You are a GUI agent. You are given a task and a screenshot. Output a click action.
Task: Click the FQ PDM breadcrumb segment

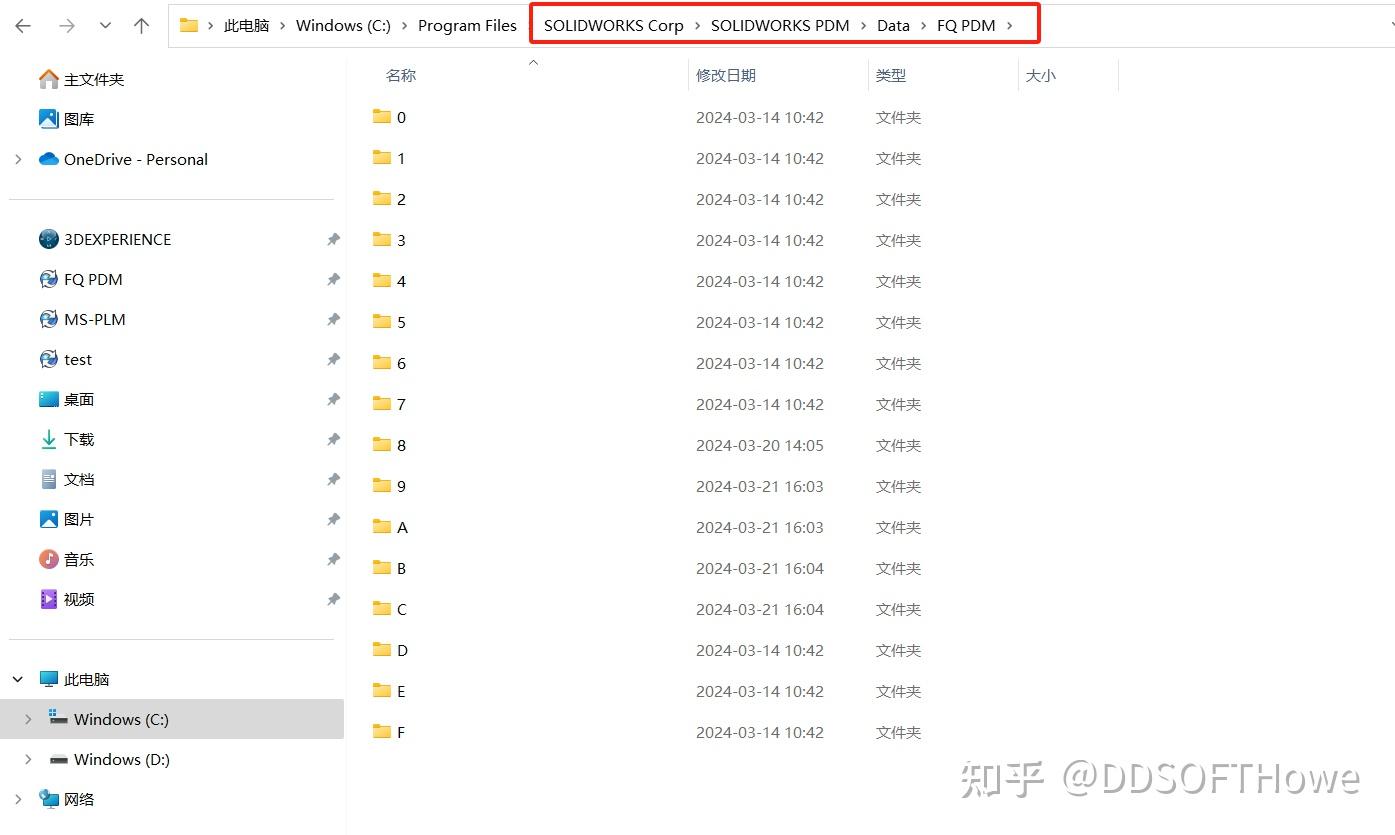click(966, 26)
